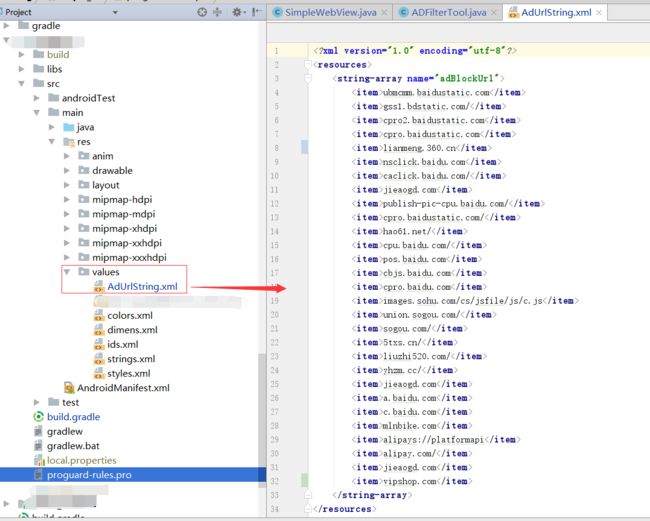Image resolution: width=650 pixels, height=521 pixels.
Task: Select the mipmap-xxxhdpi folder
Action: pyautogui.click(x=129, y=258)
